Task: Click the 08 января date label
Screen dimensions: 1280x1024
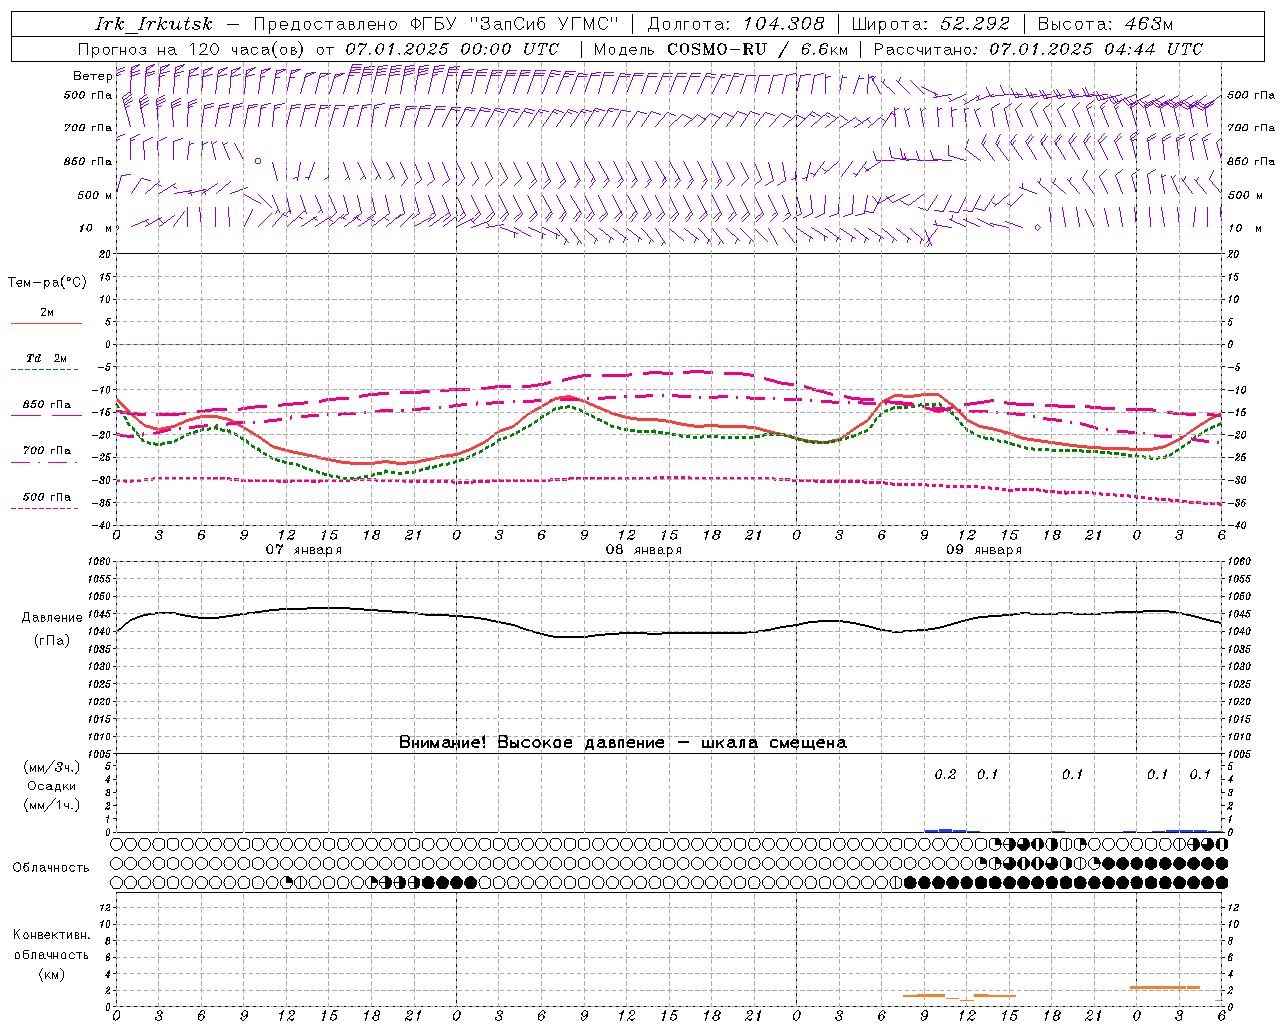Action: click(x=643, y=550)
